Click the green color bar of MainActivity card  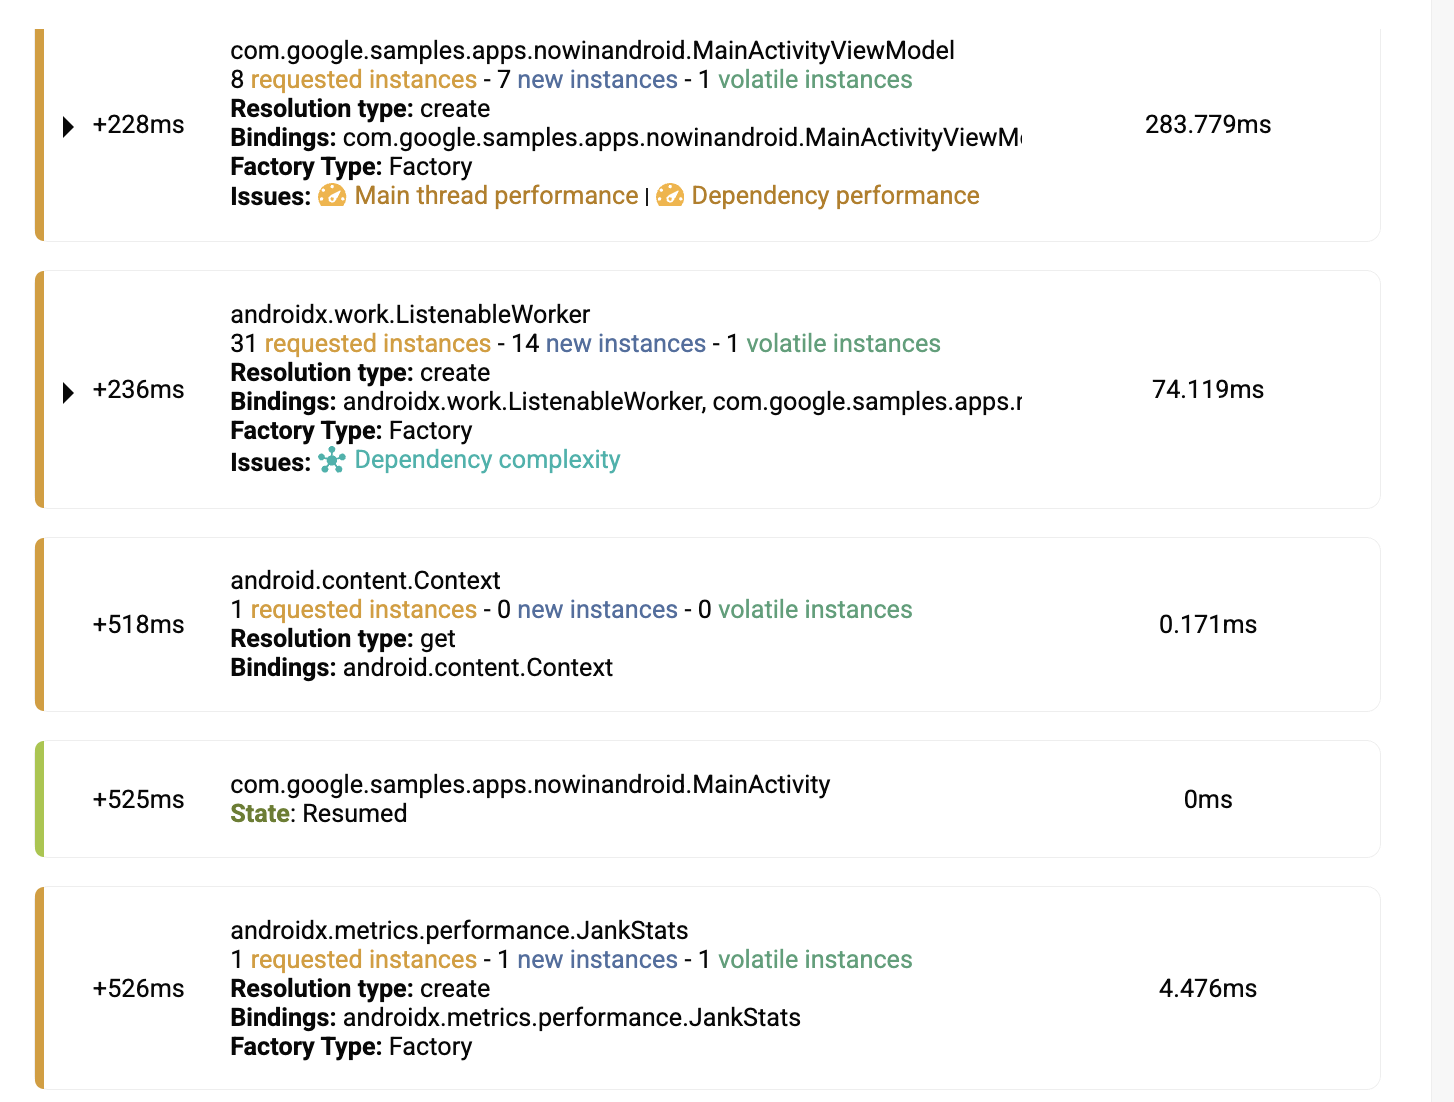click(39, 799)
